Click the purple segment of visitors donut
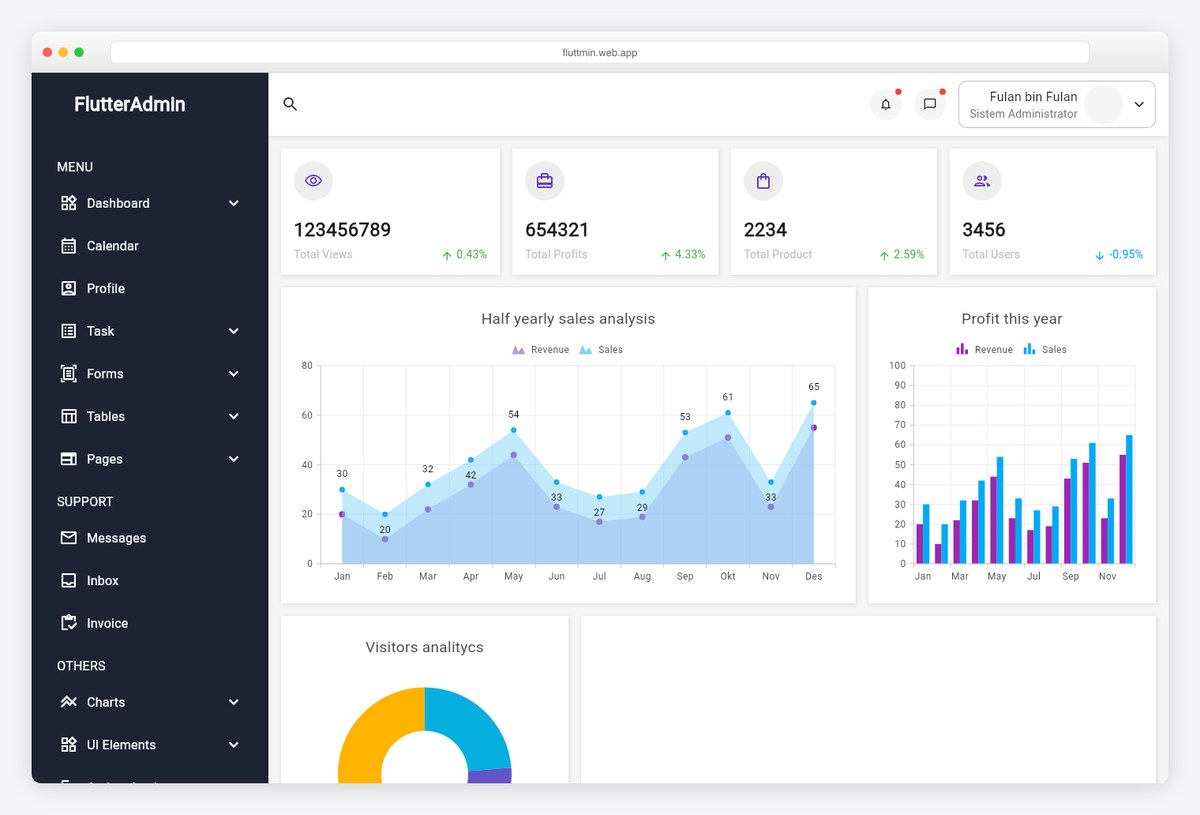This screenshot has height=815, width=1200. coord(490,776)
